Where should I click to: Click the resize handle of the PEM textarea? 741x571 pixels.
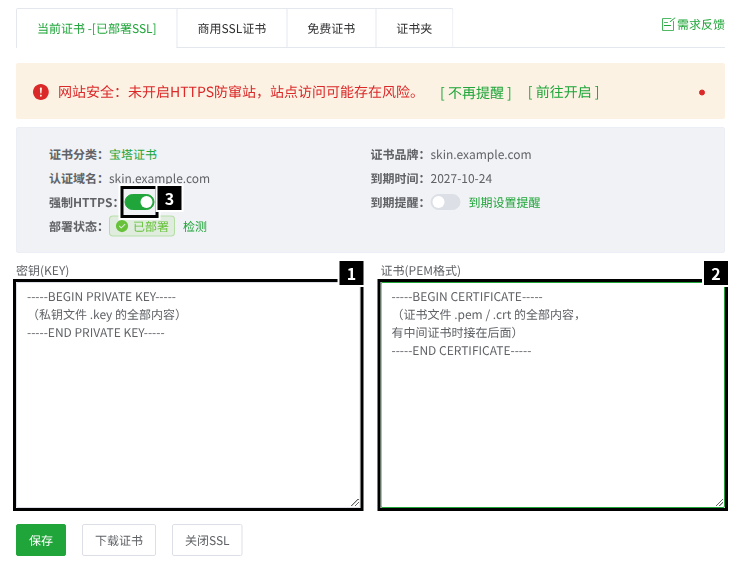(x=720, y=503)
